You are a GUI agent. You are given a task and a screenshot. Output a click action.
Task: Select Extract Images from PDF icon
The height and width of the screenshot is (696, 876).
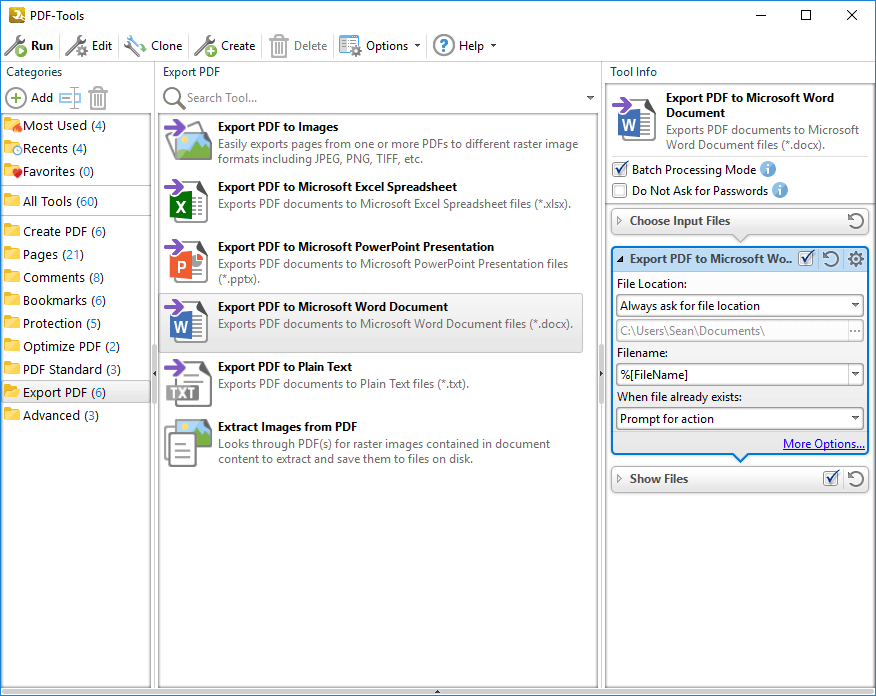(x=188, y=442)
